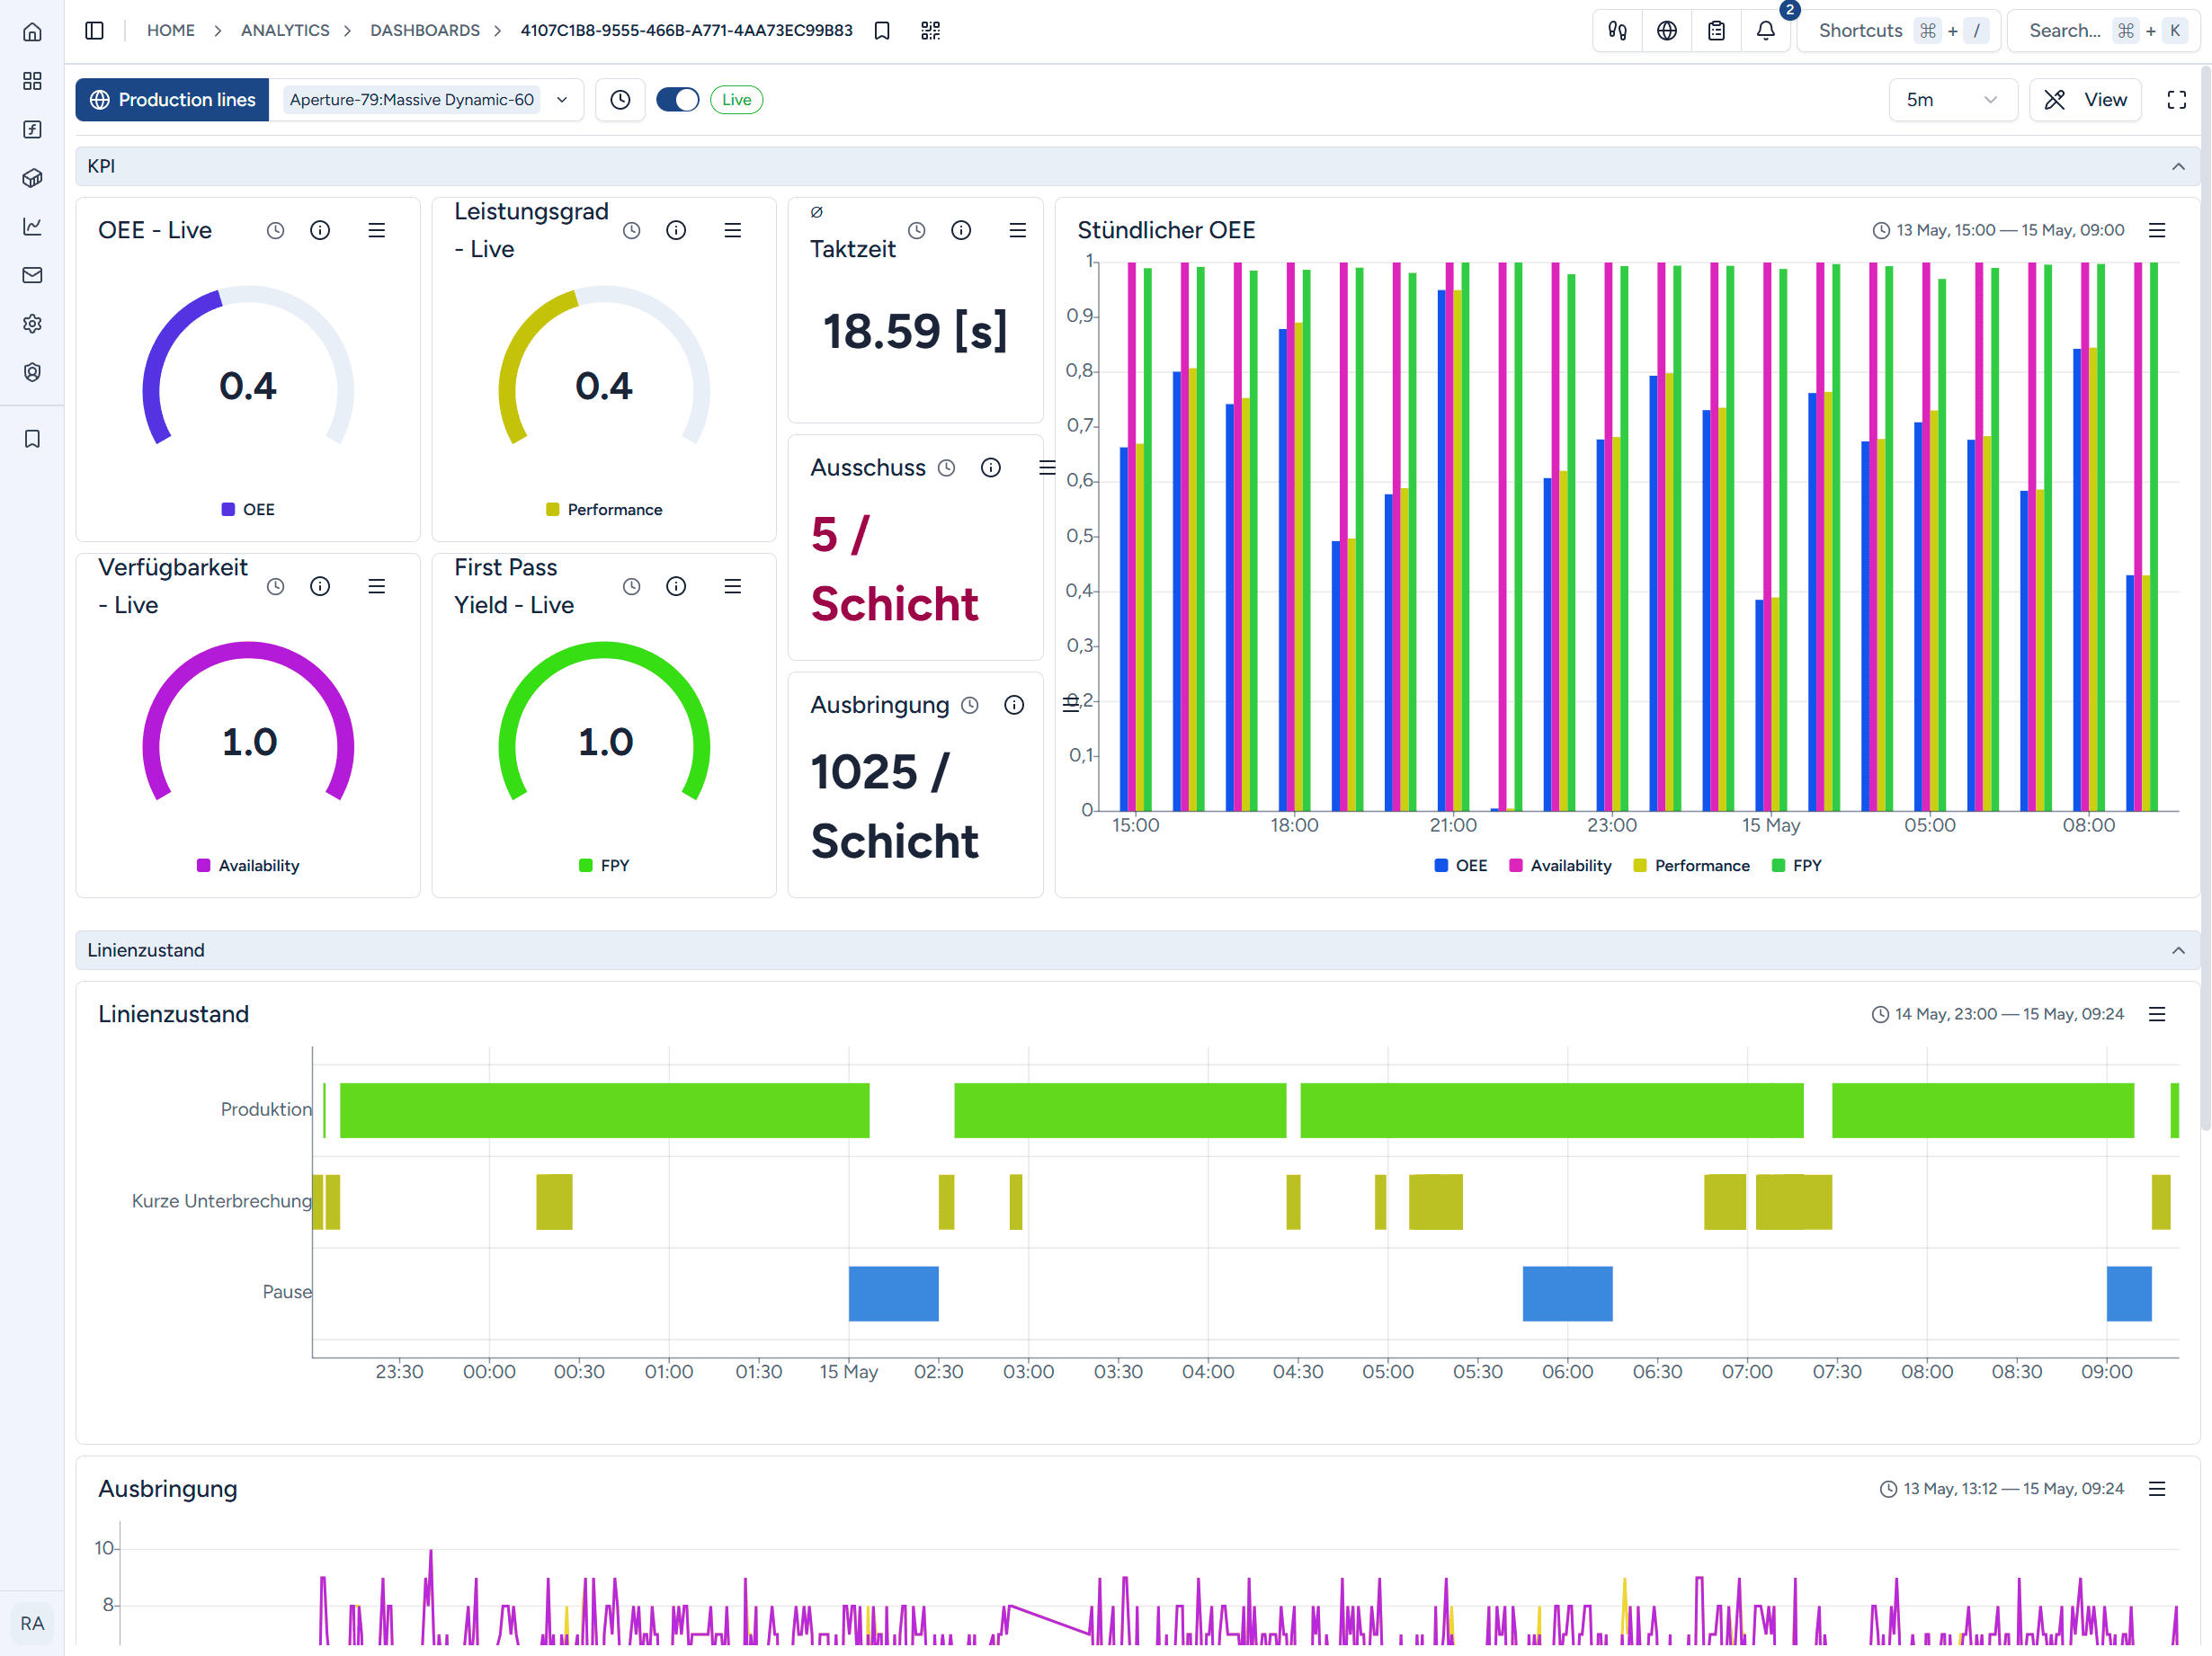The height and width of the screenshot is (1656, 2212).
Task: Toggle the Live mode switch
Action: click(x=677, y=100)
